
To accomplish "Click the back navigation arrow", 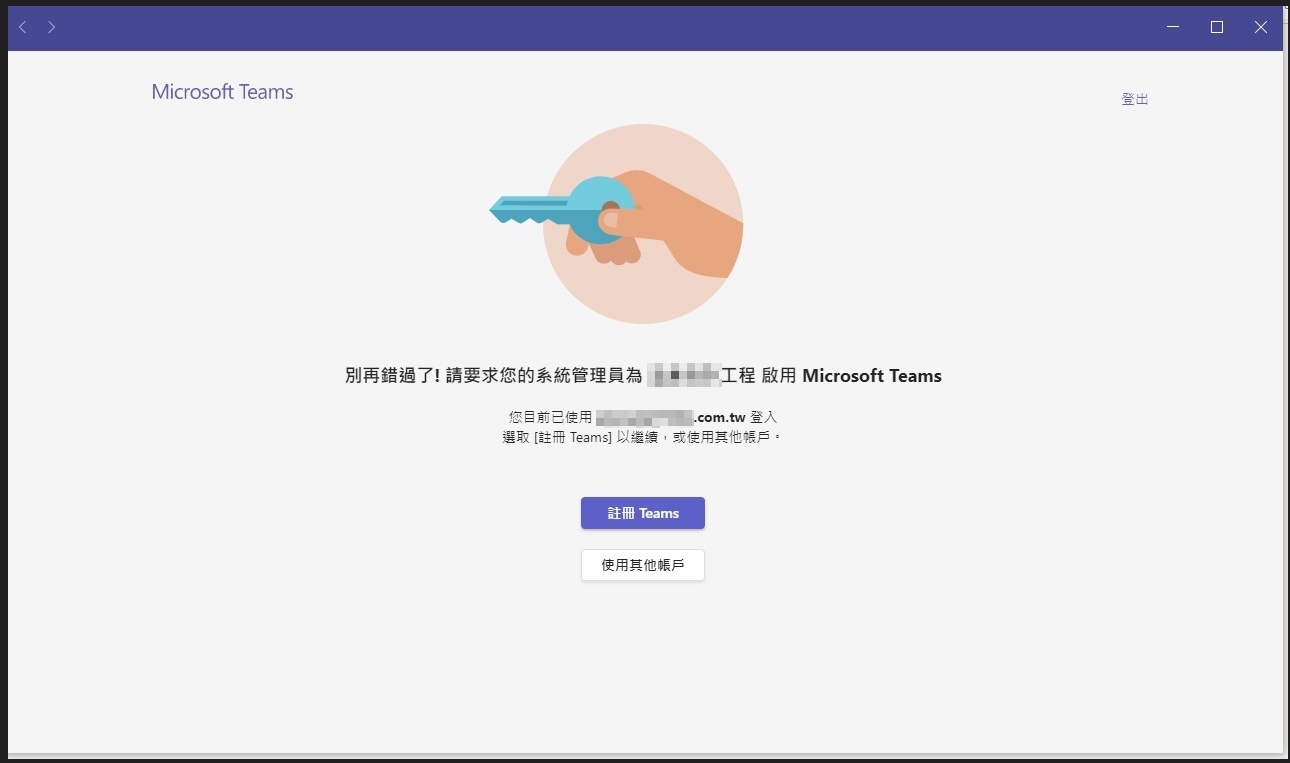I will (x=23, y=27).
